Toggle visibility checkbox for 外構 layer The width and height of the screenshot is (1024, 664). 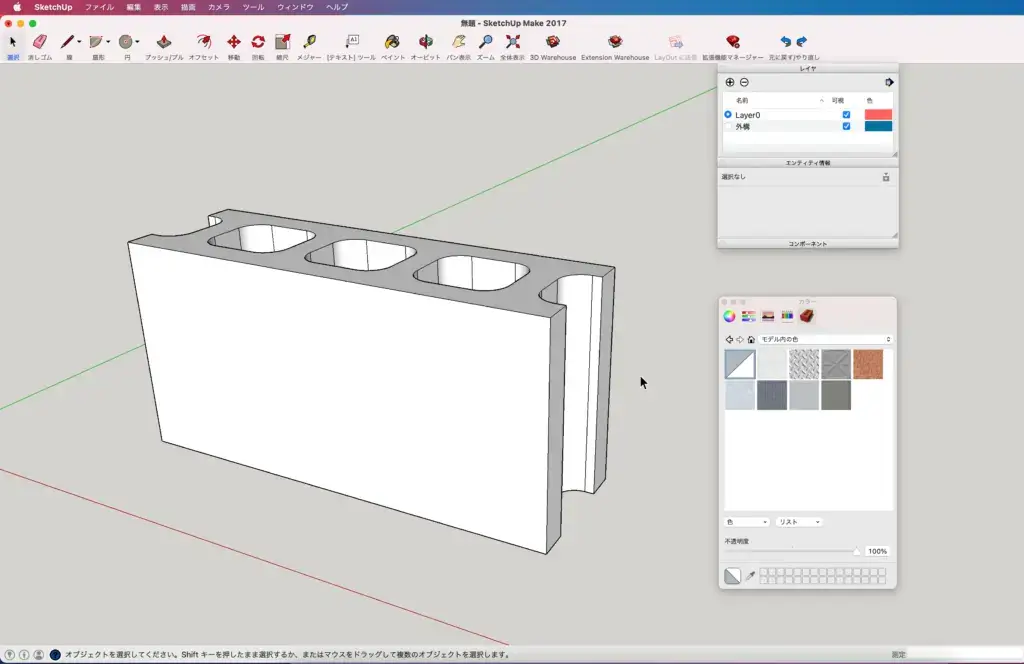coord(846,127)
